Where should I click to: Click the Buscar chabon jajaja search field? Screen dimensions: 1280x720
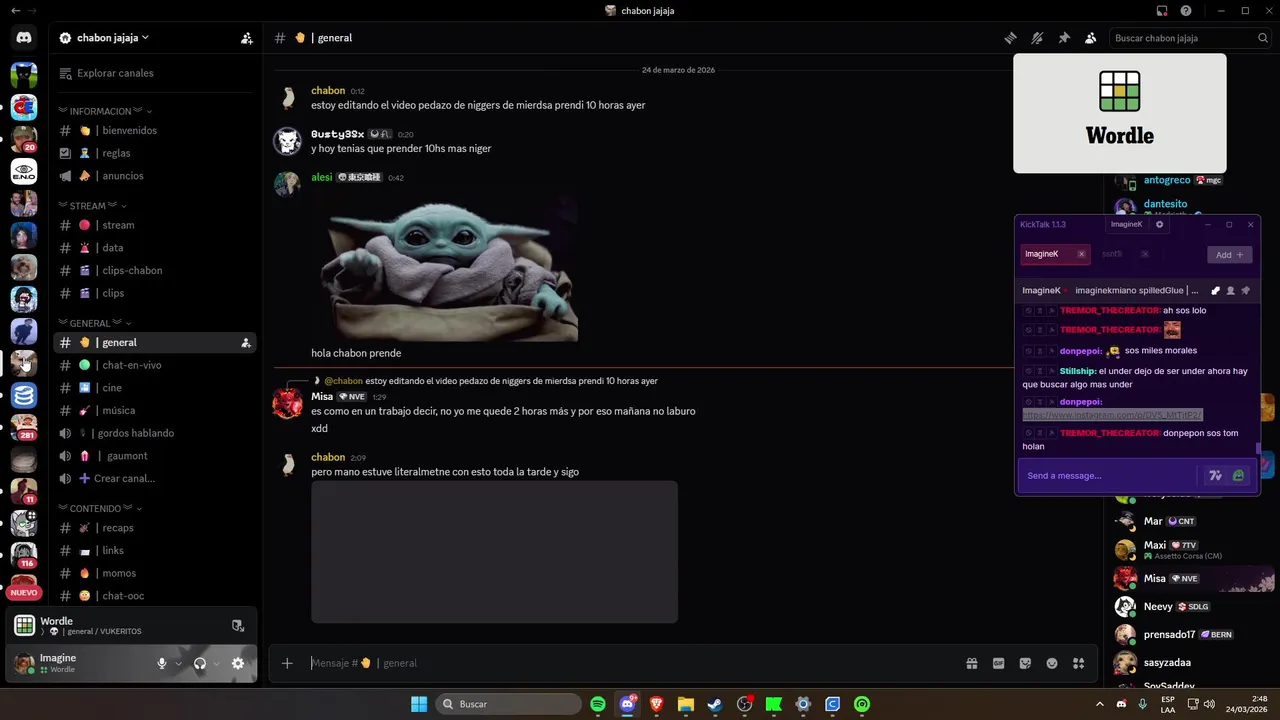point(1190,38)
